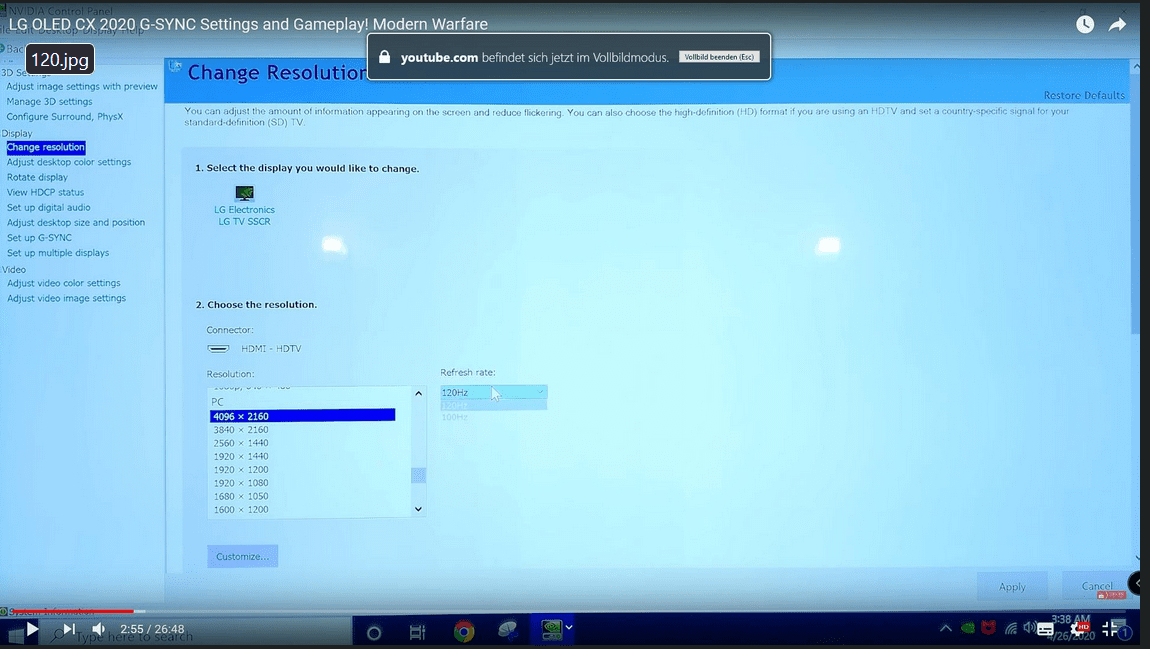
Task: Open Task View on the taskbar
Action: tap(417, 632)
